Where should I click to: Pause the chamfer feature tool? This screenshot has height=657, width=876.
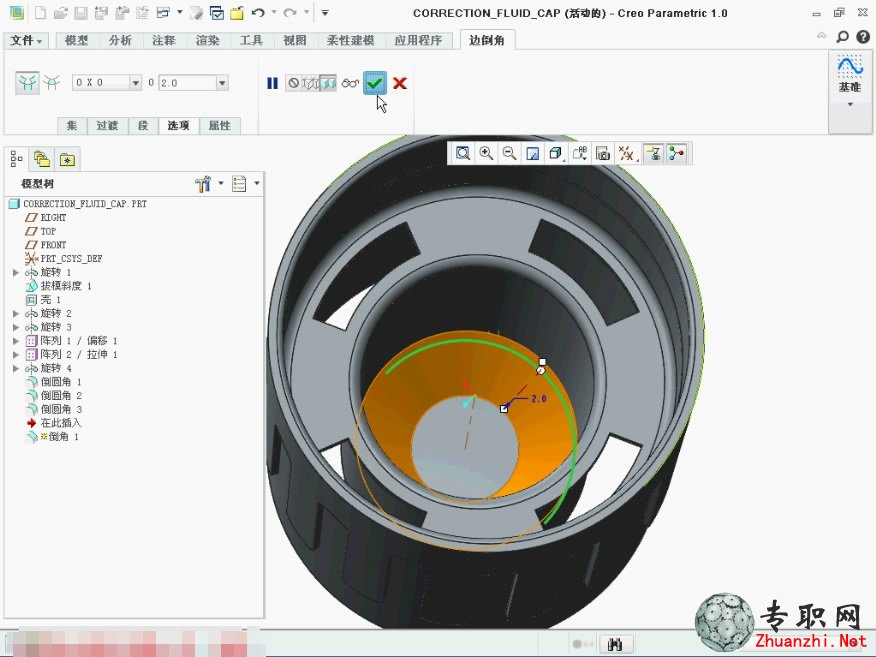(x=272, y=83)
